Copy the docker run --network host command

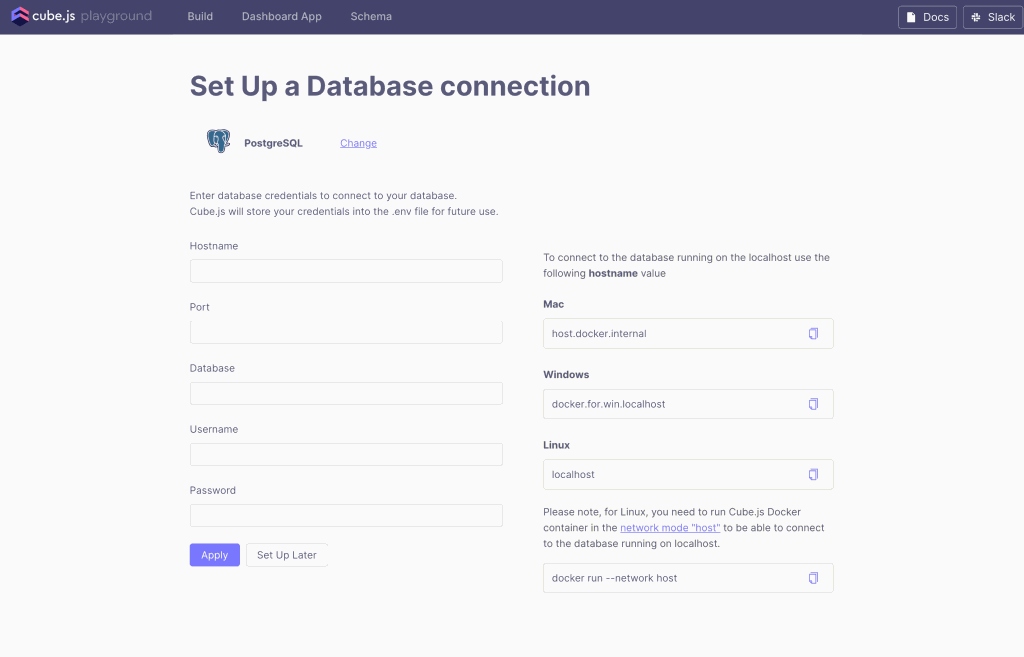[x=813, y=578]
